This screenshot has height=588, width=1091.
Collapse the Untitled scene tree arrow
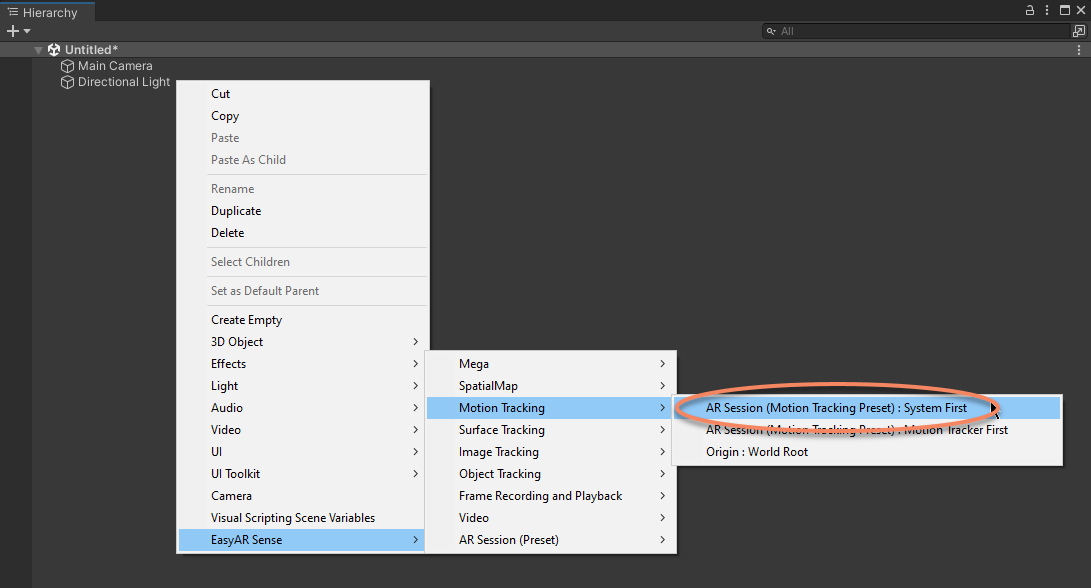pos(39,50)
